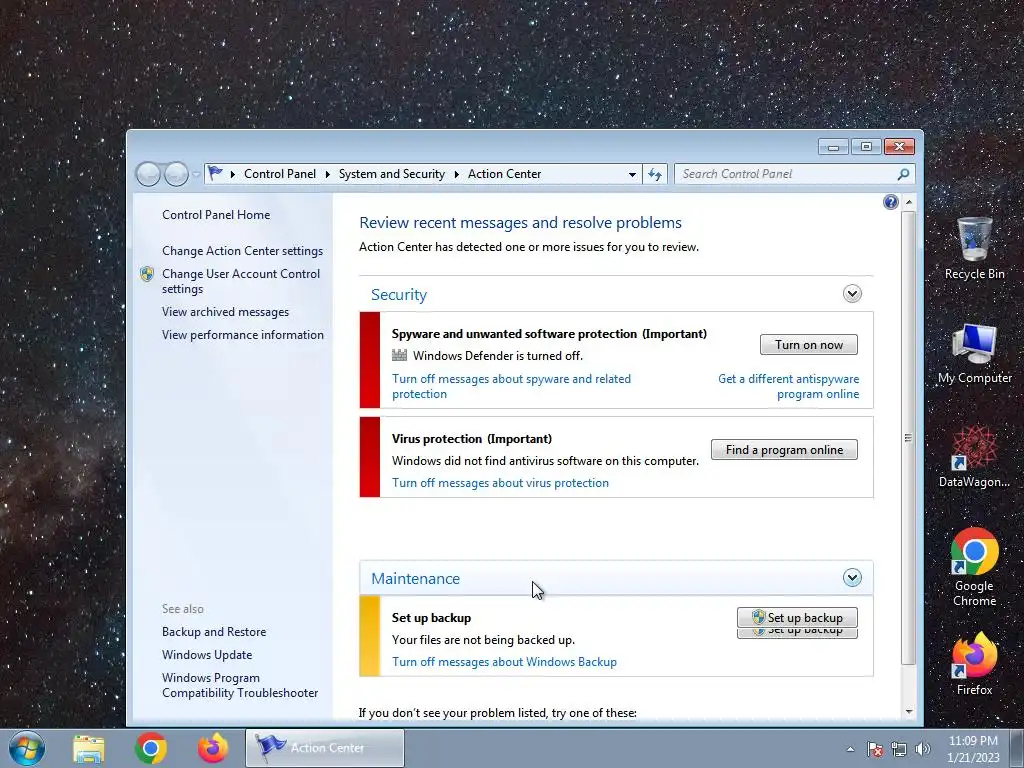Expand breadcrumb arrow before Control Panel

(232, 174)
